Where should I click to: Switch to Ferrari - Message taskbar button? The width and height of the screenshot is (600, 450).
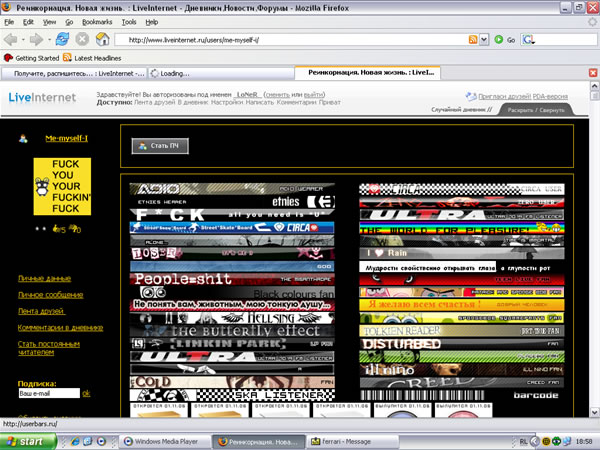[352, 442]
